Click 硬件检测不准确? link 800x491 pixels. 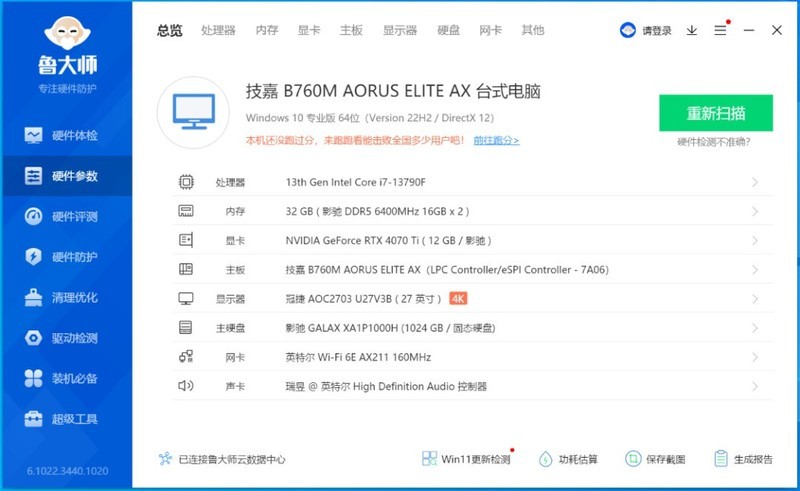[x=714, y=142]
